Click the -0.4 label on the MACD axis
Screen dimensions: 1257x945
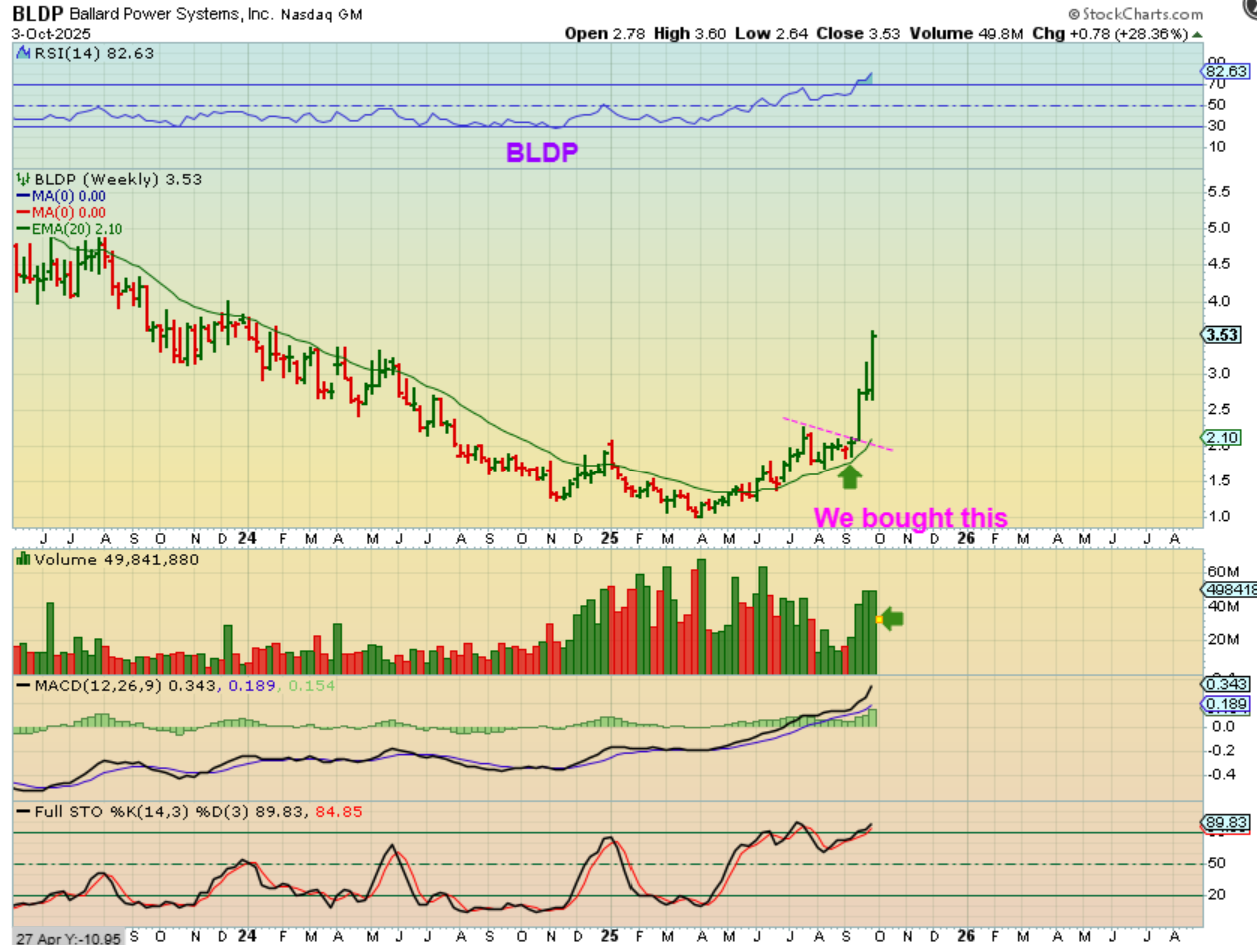tap(1220, 773)
